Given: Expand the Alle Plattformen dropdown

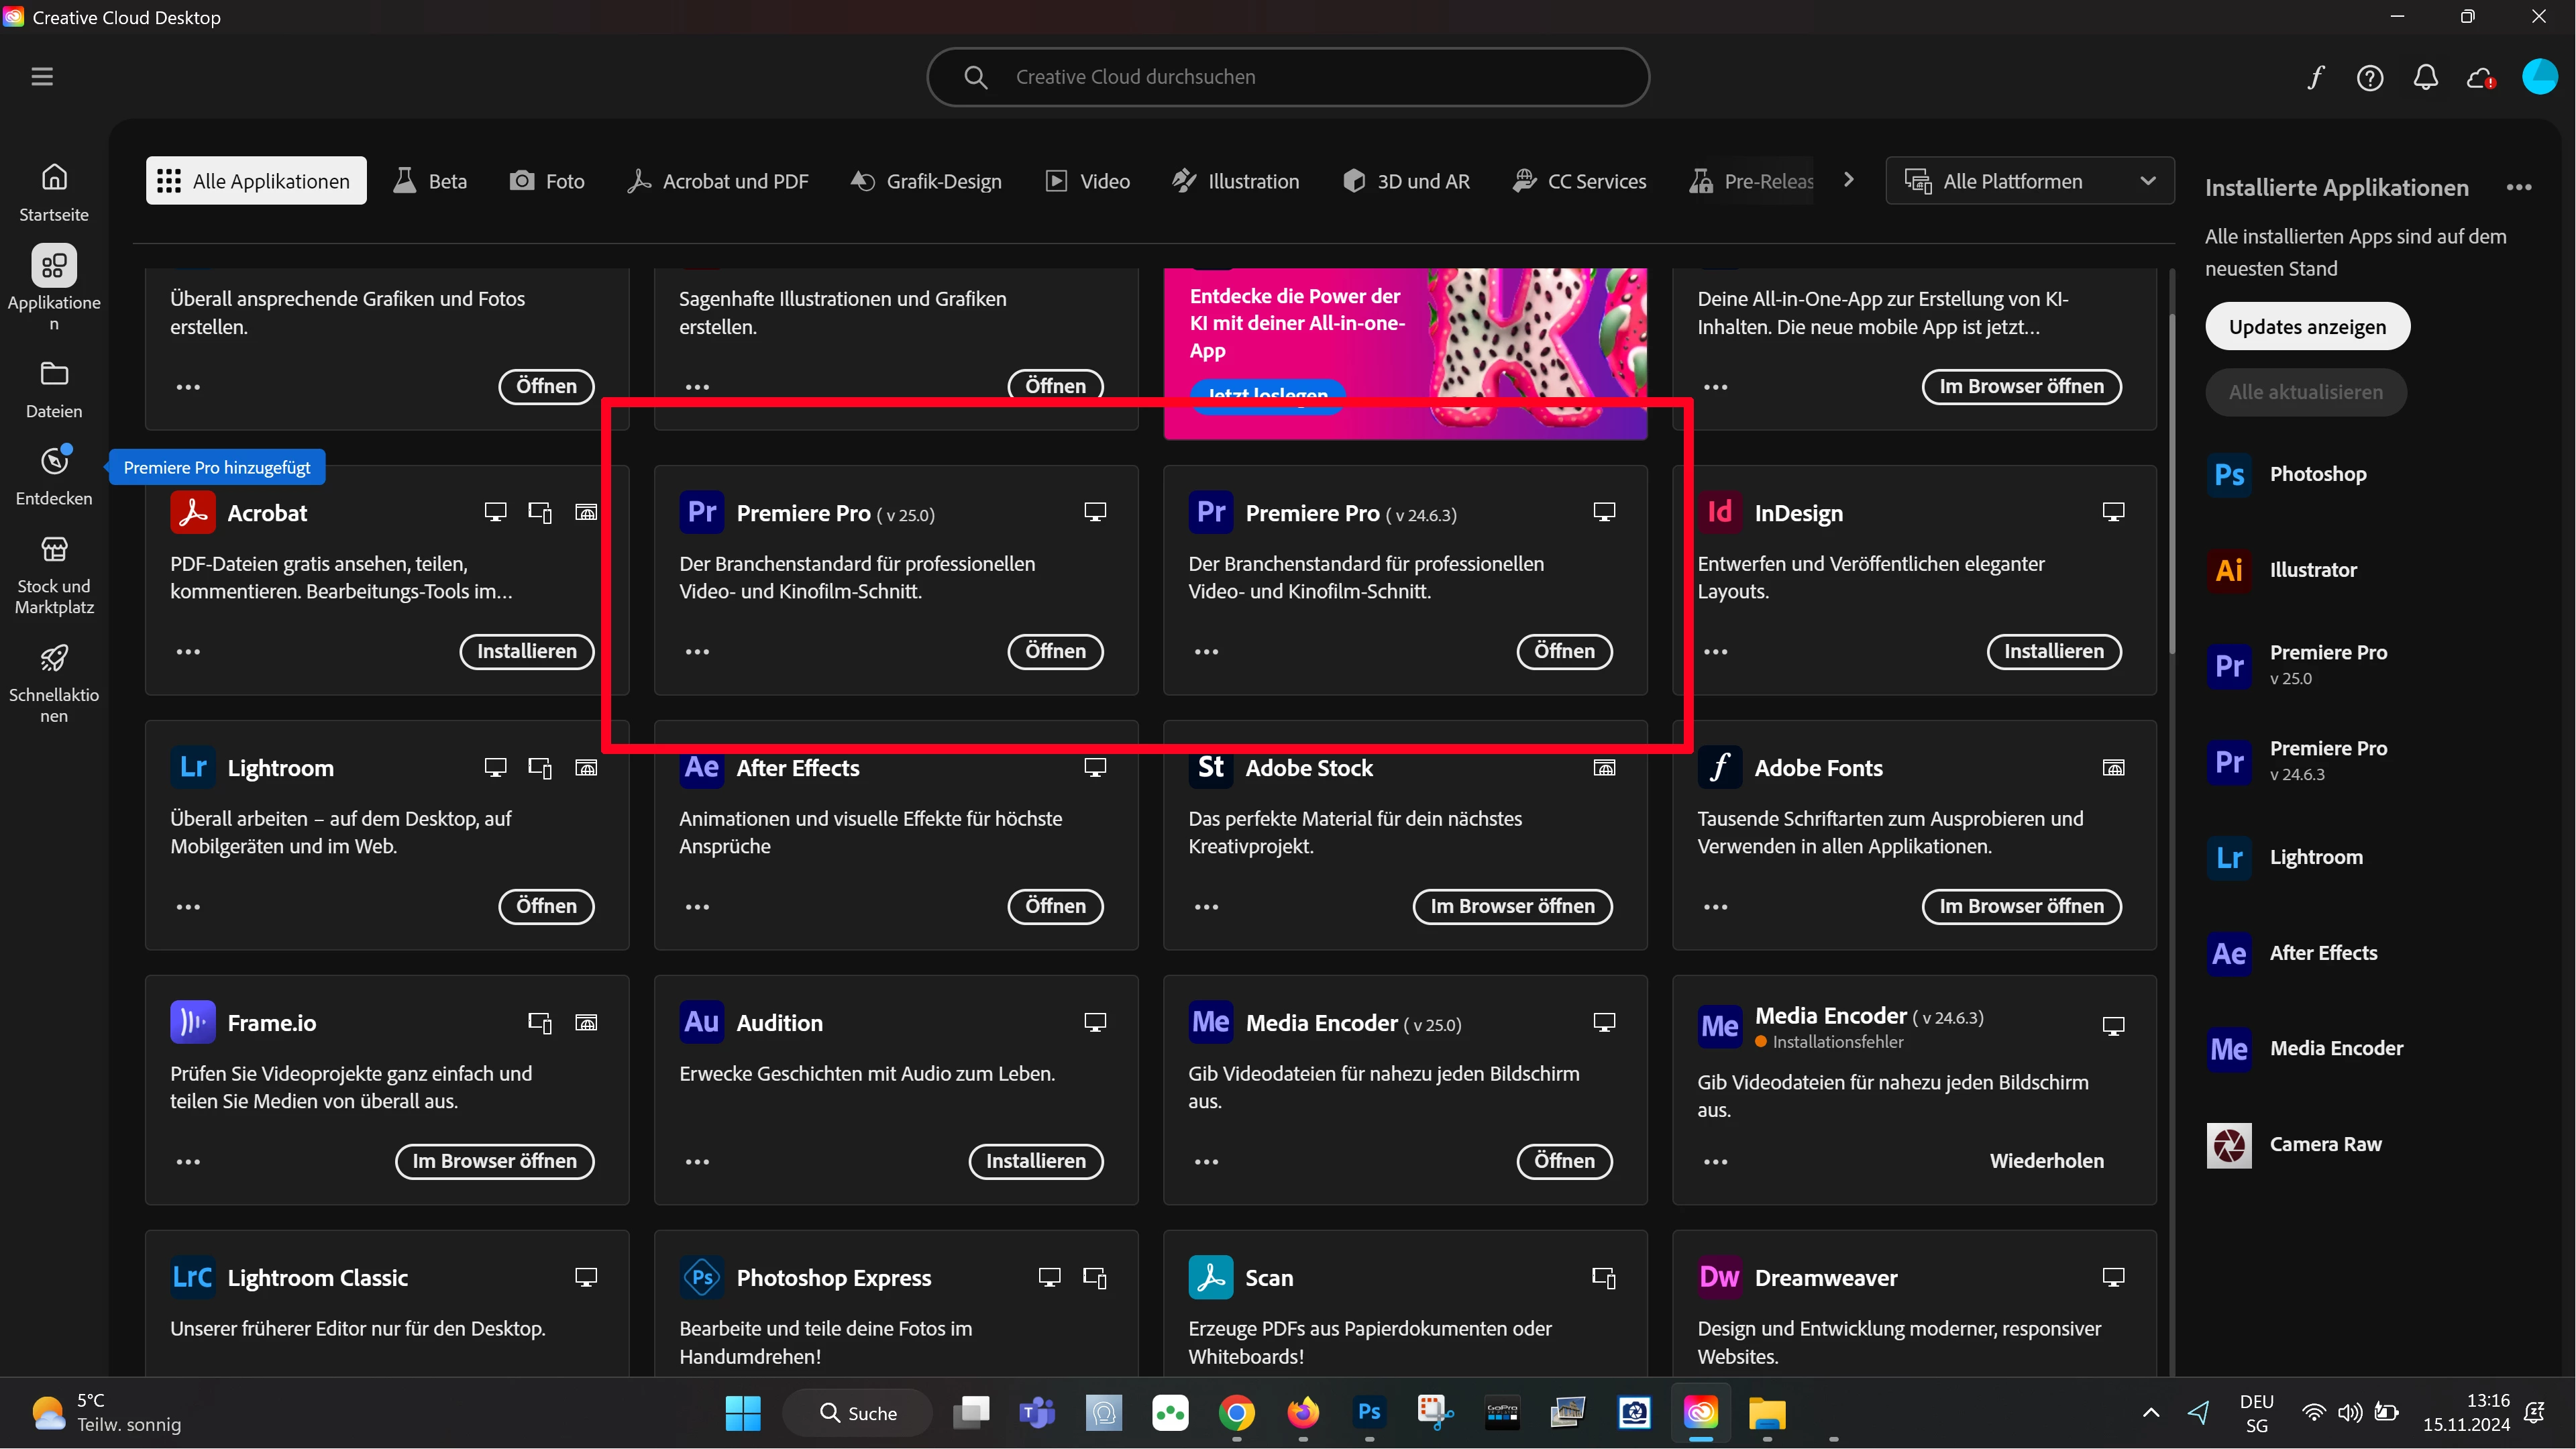Looking at the screenshot, I should tap(2029, 181).
